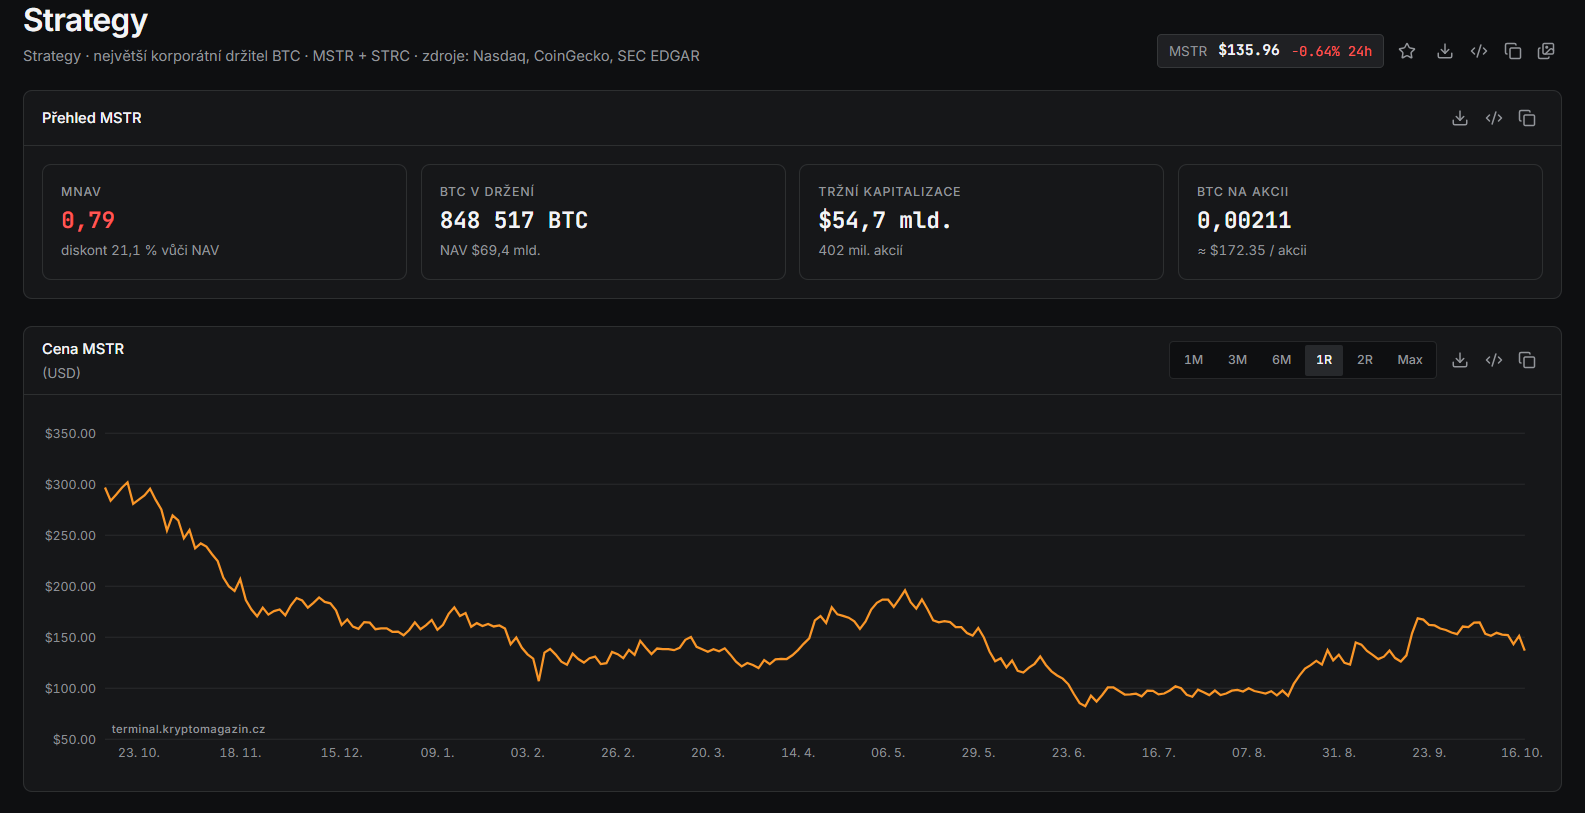This screenshot has height=813, width=1585.
Task: Click the text 'NAV $69,4 mld.'
Action: [490, 250]
